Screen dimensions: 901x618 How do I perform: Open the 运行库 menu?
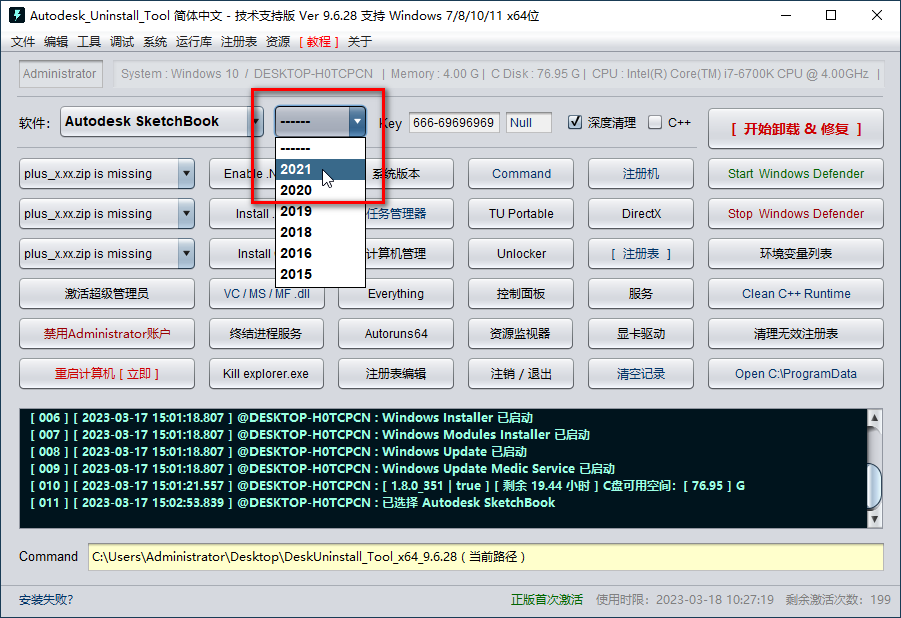(x=194, y=42)
